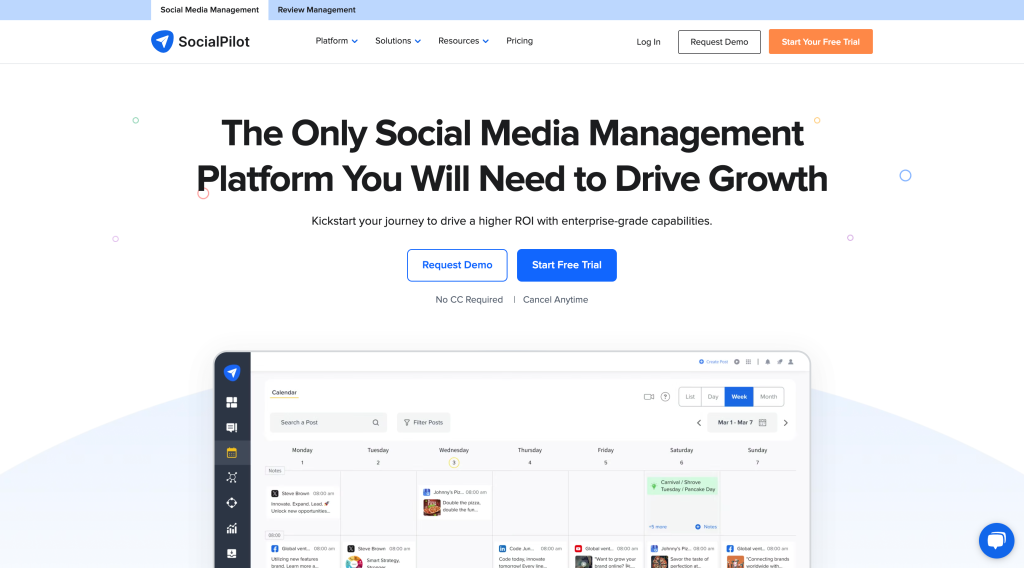1024x568 pixels.
Task: Select the yellow calendar icon in preview sidebar
Action: 232,452
